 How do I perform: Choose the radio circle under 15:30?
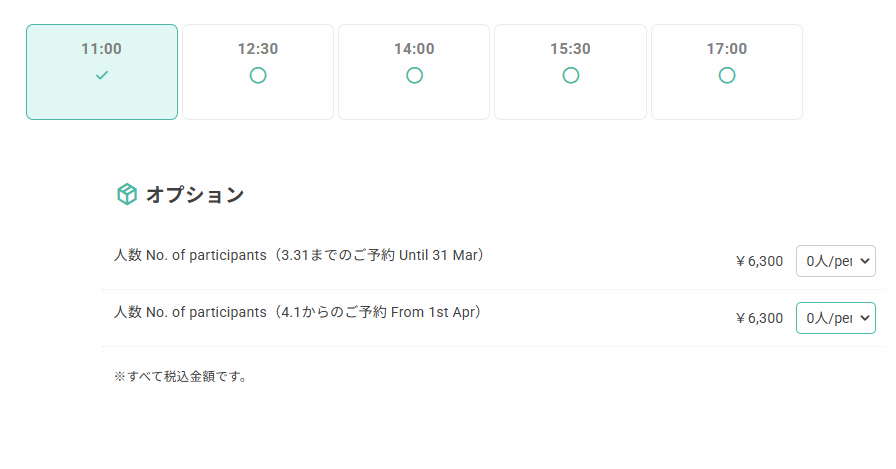571,75
